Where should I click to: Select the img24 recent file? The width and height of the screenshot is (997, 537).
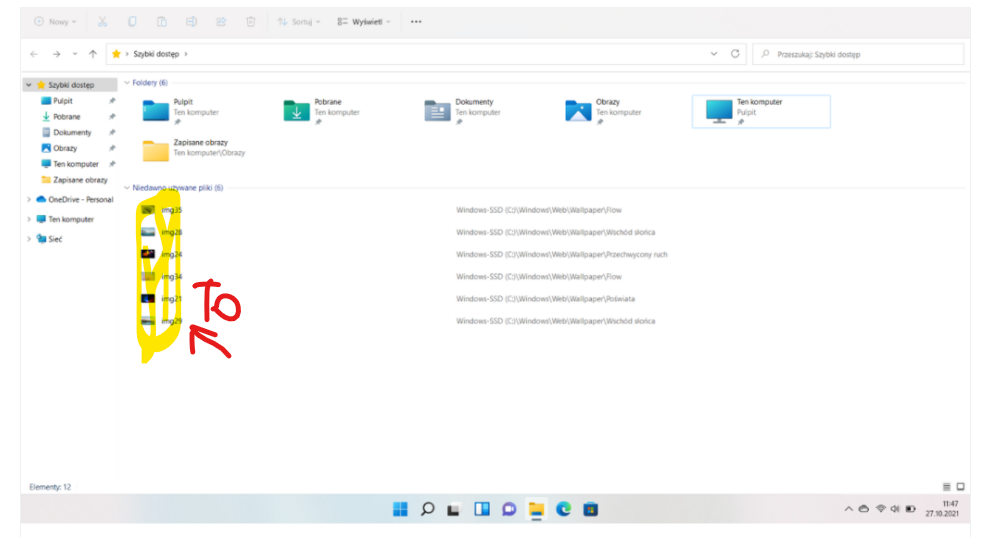tap(171, 254)
